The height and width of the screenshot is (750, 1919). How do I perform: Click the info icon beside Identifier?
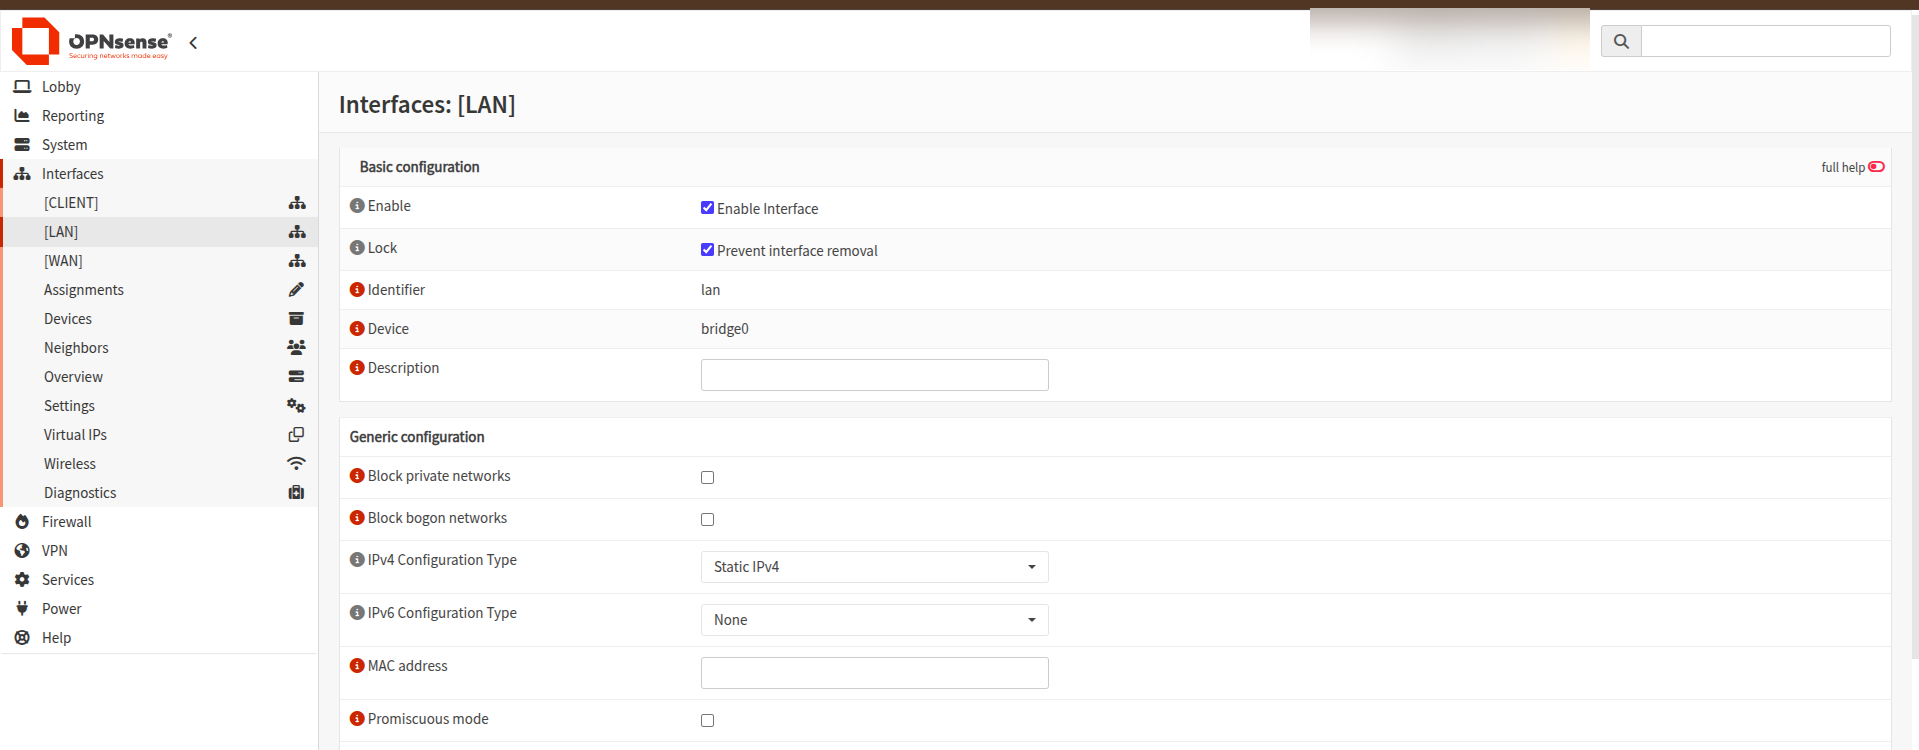(357, 290)
